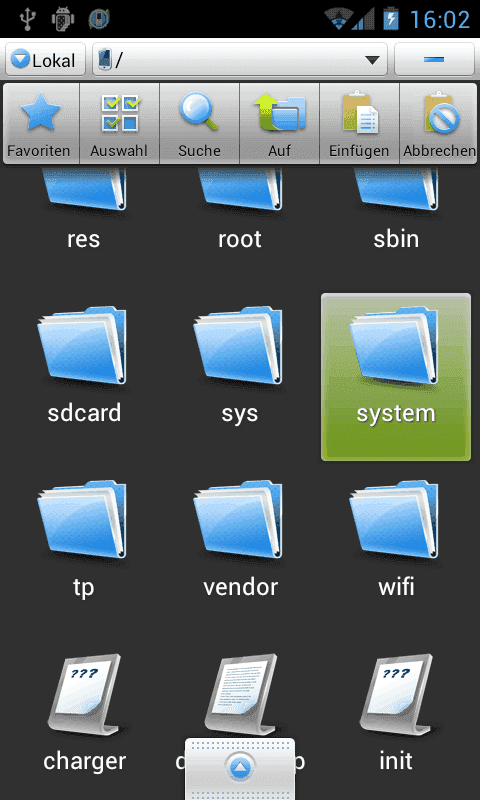This screenshot has width=480, height=800.
Task: Expand the Lokal location dropdown
Action: click(45, 60)
